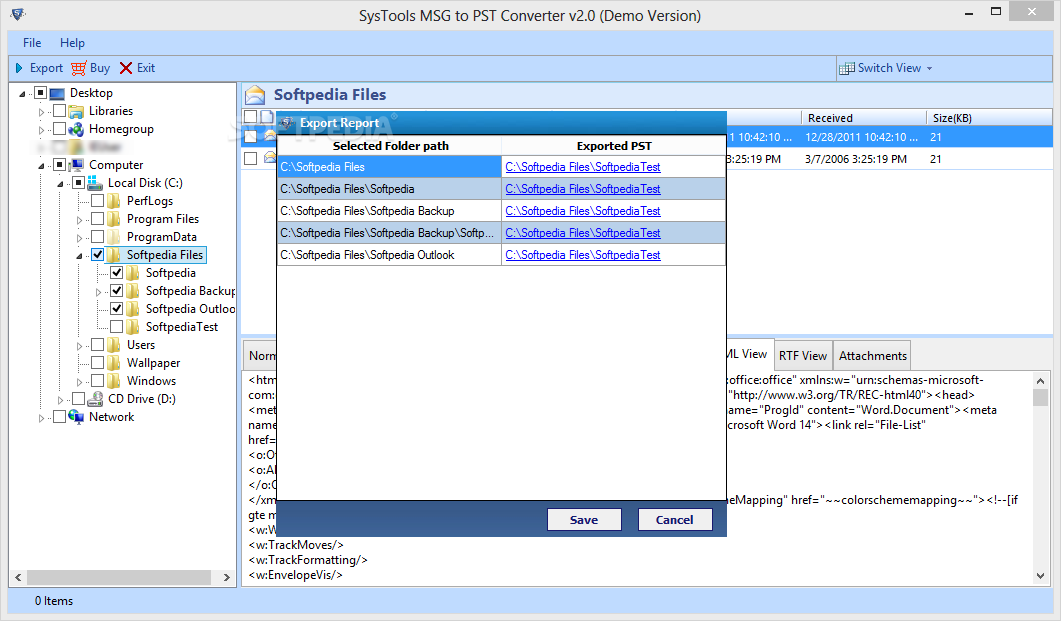Open the Switch View dropdown arrow
The width and height of the screenshot is (1061, 621).
point(930,68)
